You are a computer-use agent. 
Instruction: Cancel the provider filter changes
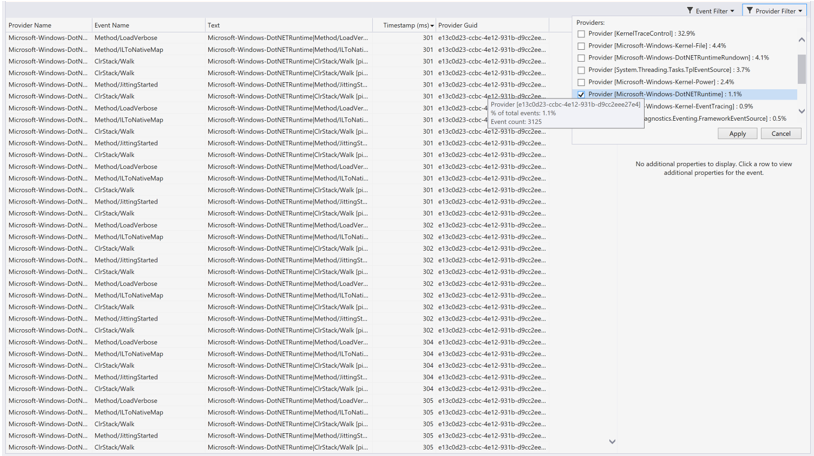coord(780,133)
